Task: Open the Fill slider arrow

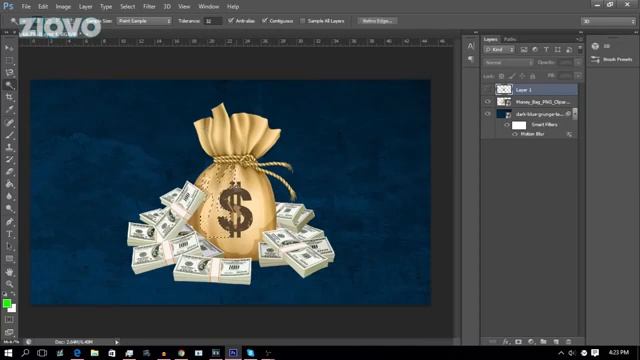Action: [x=578, y=76]
